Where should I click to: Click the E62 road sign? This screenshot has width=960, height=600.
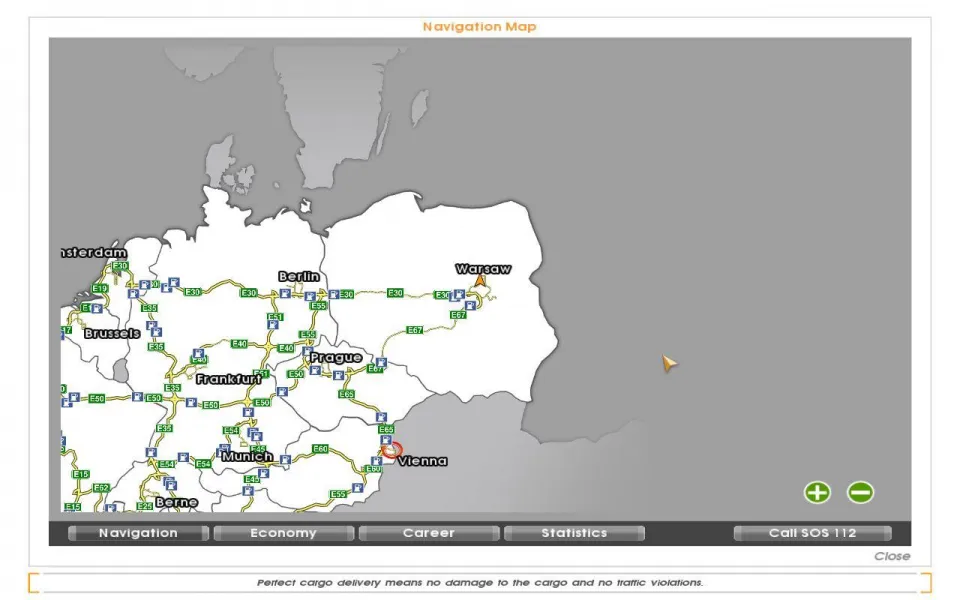click(101, 488)
